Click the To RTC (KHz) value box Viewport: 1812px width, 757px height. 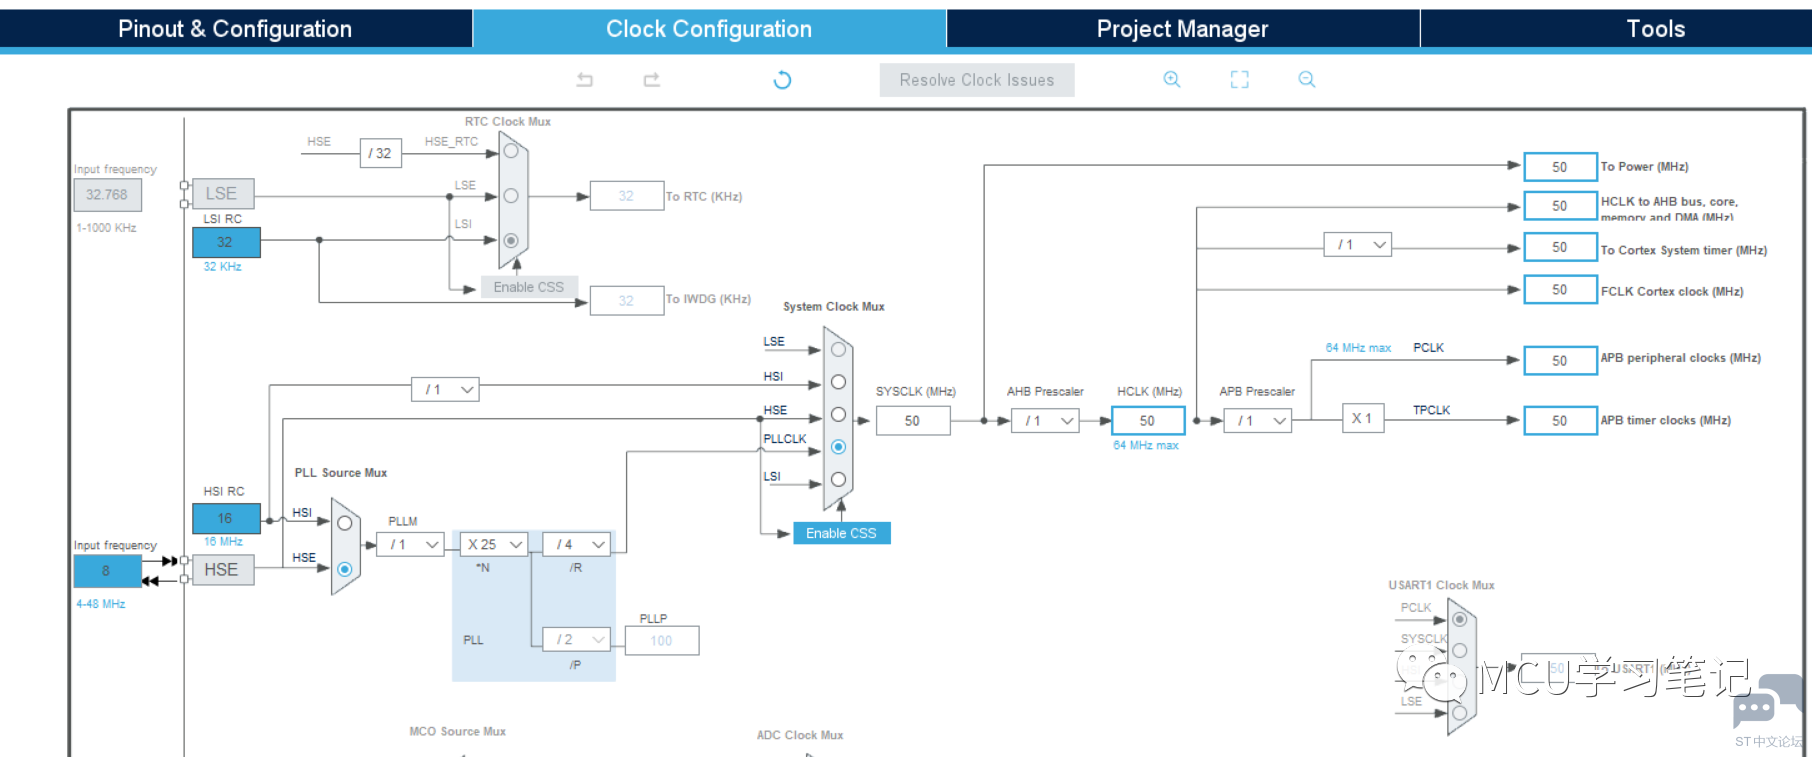[x=627, y=196]
